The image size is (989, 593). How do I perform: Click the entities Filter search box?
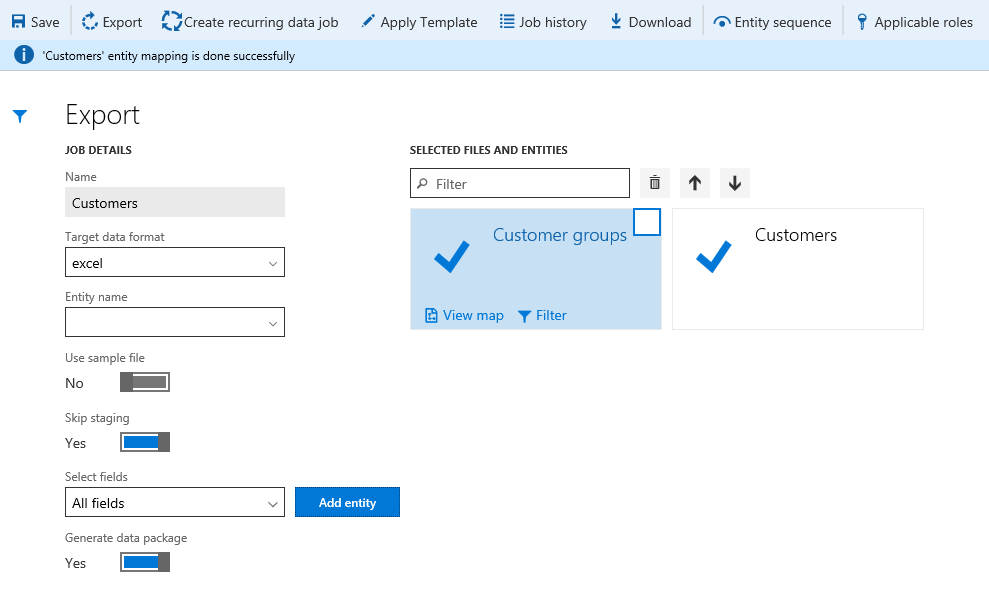[x=520, y=184]
